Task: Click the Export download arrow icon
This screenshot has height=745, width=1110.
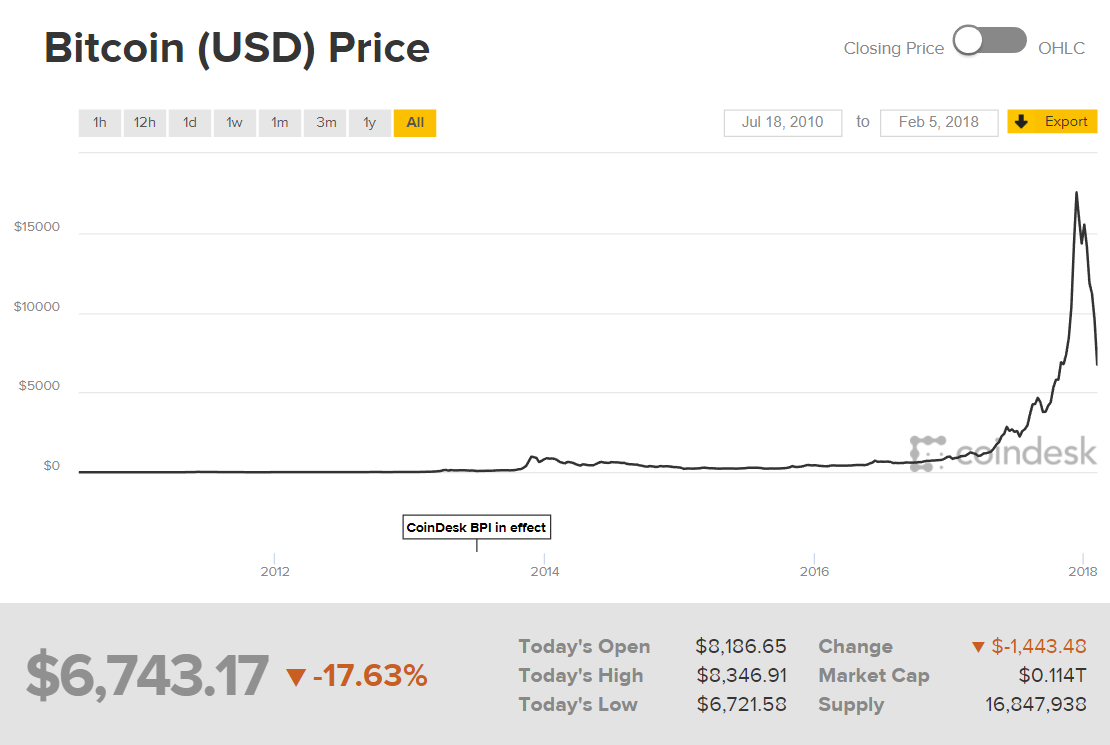Action: (x=1021, y=122)
